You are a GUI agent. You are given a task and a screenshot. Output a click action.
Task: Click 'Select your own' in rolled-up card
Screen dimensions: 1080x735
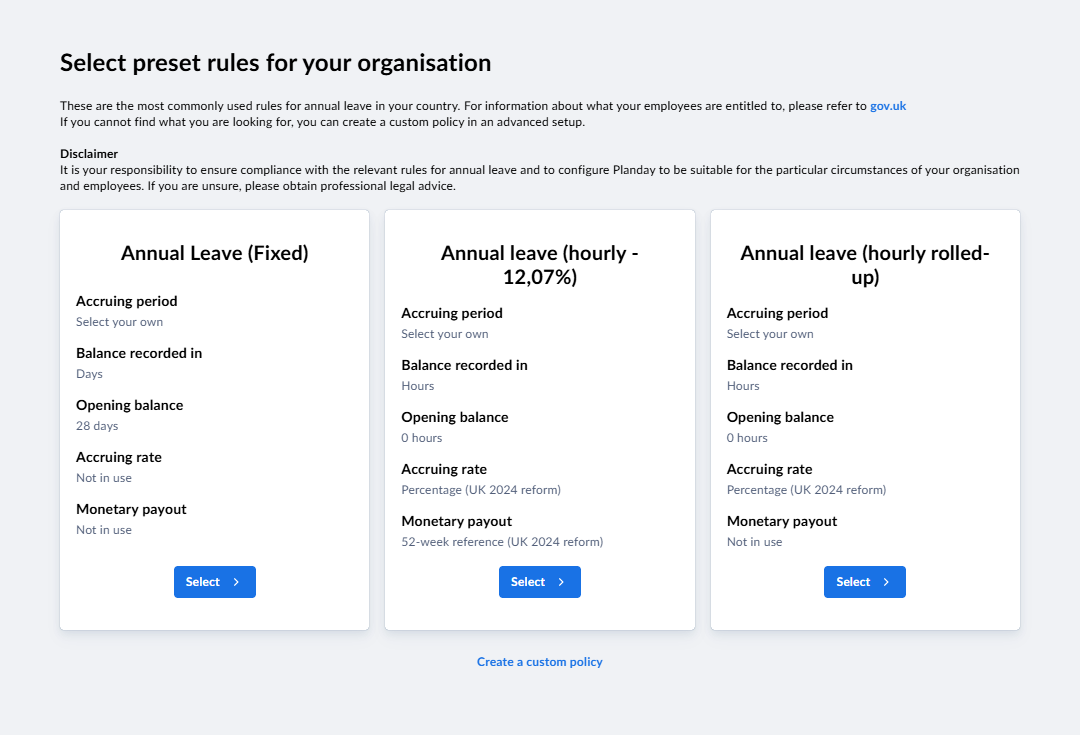coord(770,334)
